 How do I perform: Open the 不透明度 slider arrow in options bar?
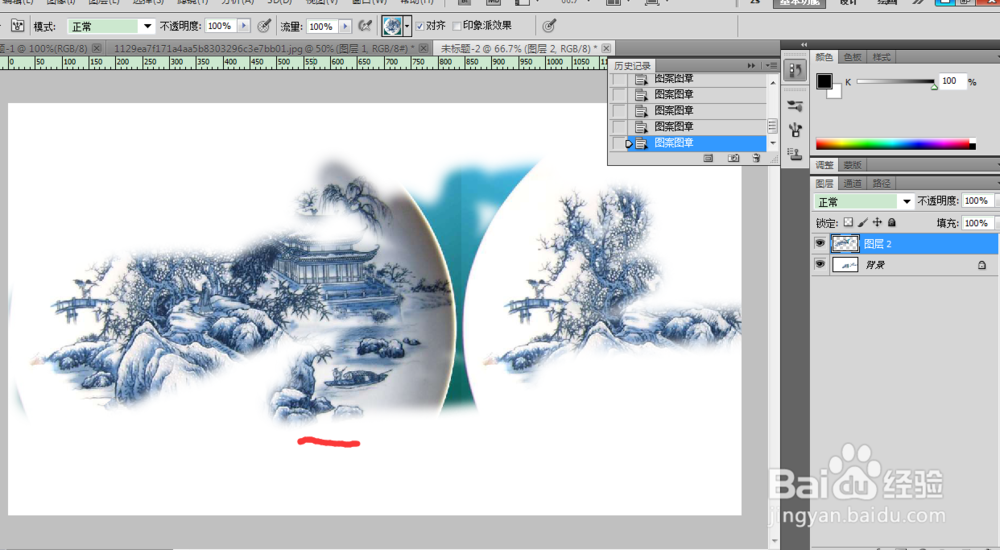pyautogui.click(x=244, y=26)
